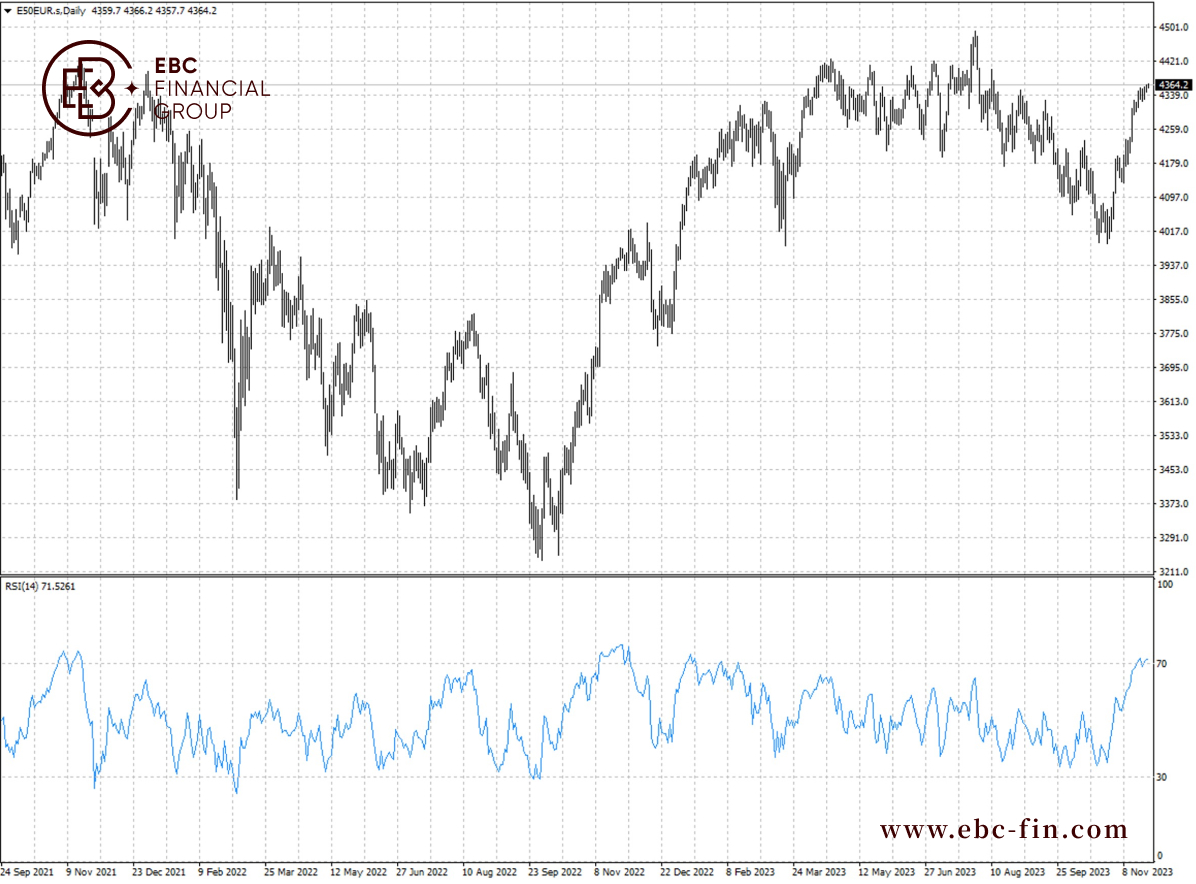Click the current price tag 4364.2
The image size is (1196, 884).
(1174, 85)
